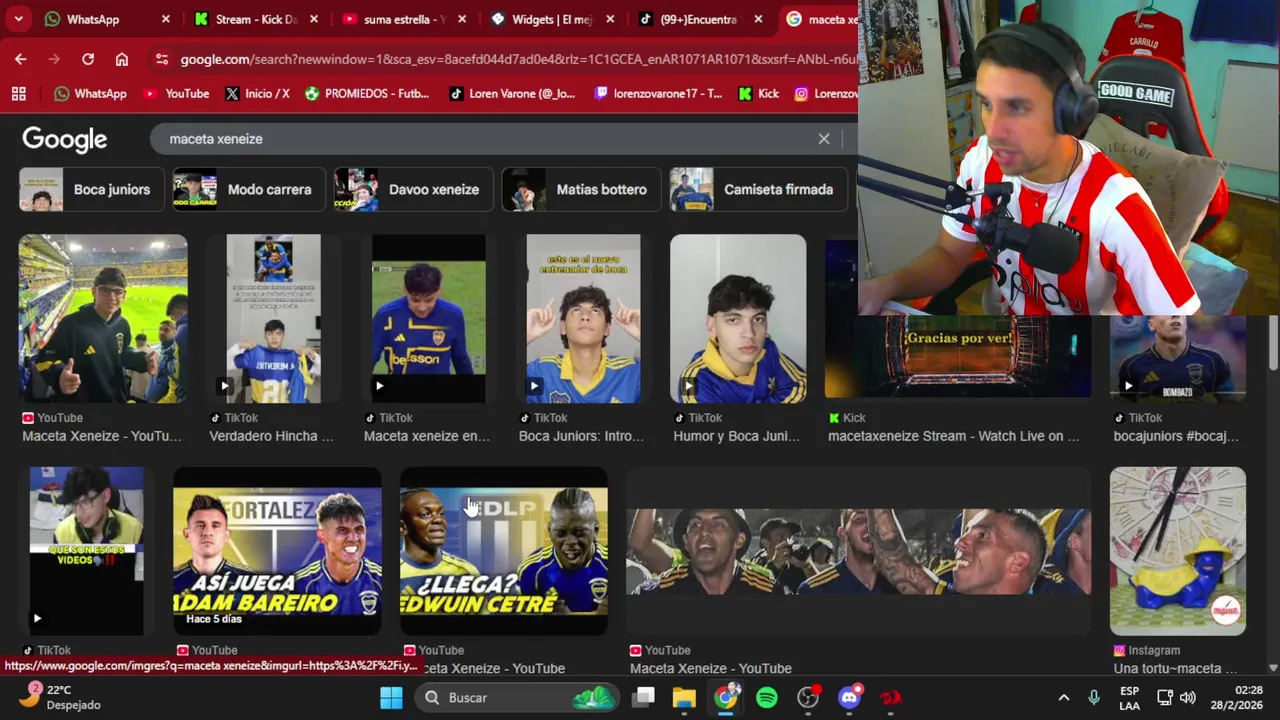This screenshot has width=1280, height=720.
Task: Open the QUE SON ESTOS VIDEOS thumbnail
Action: [86, 551]
